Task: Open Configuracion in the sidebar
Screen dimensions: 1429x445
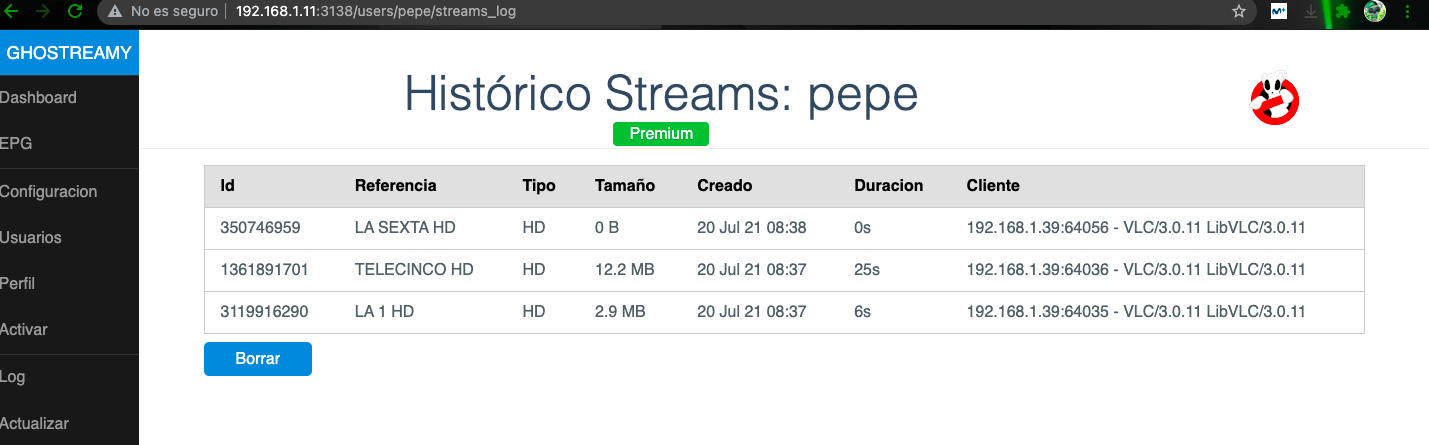Action: 49,192
